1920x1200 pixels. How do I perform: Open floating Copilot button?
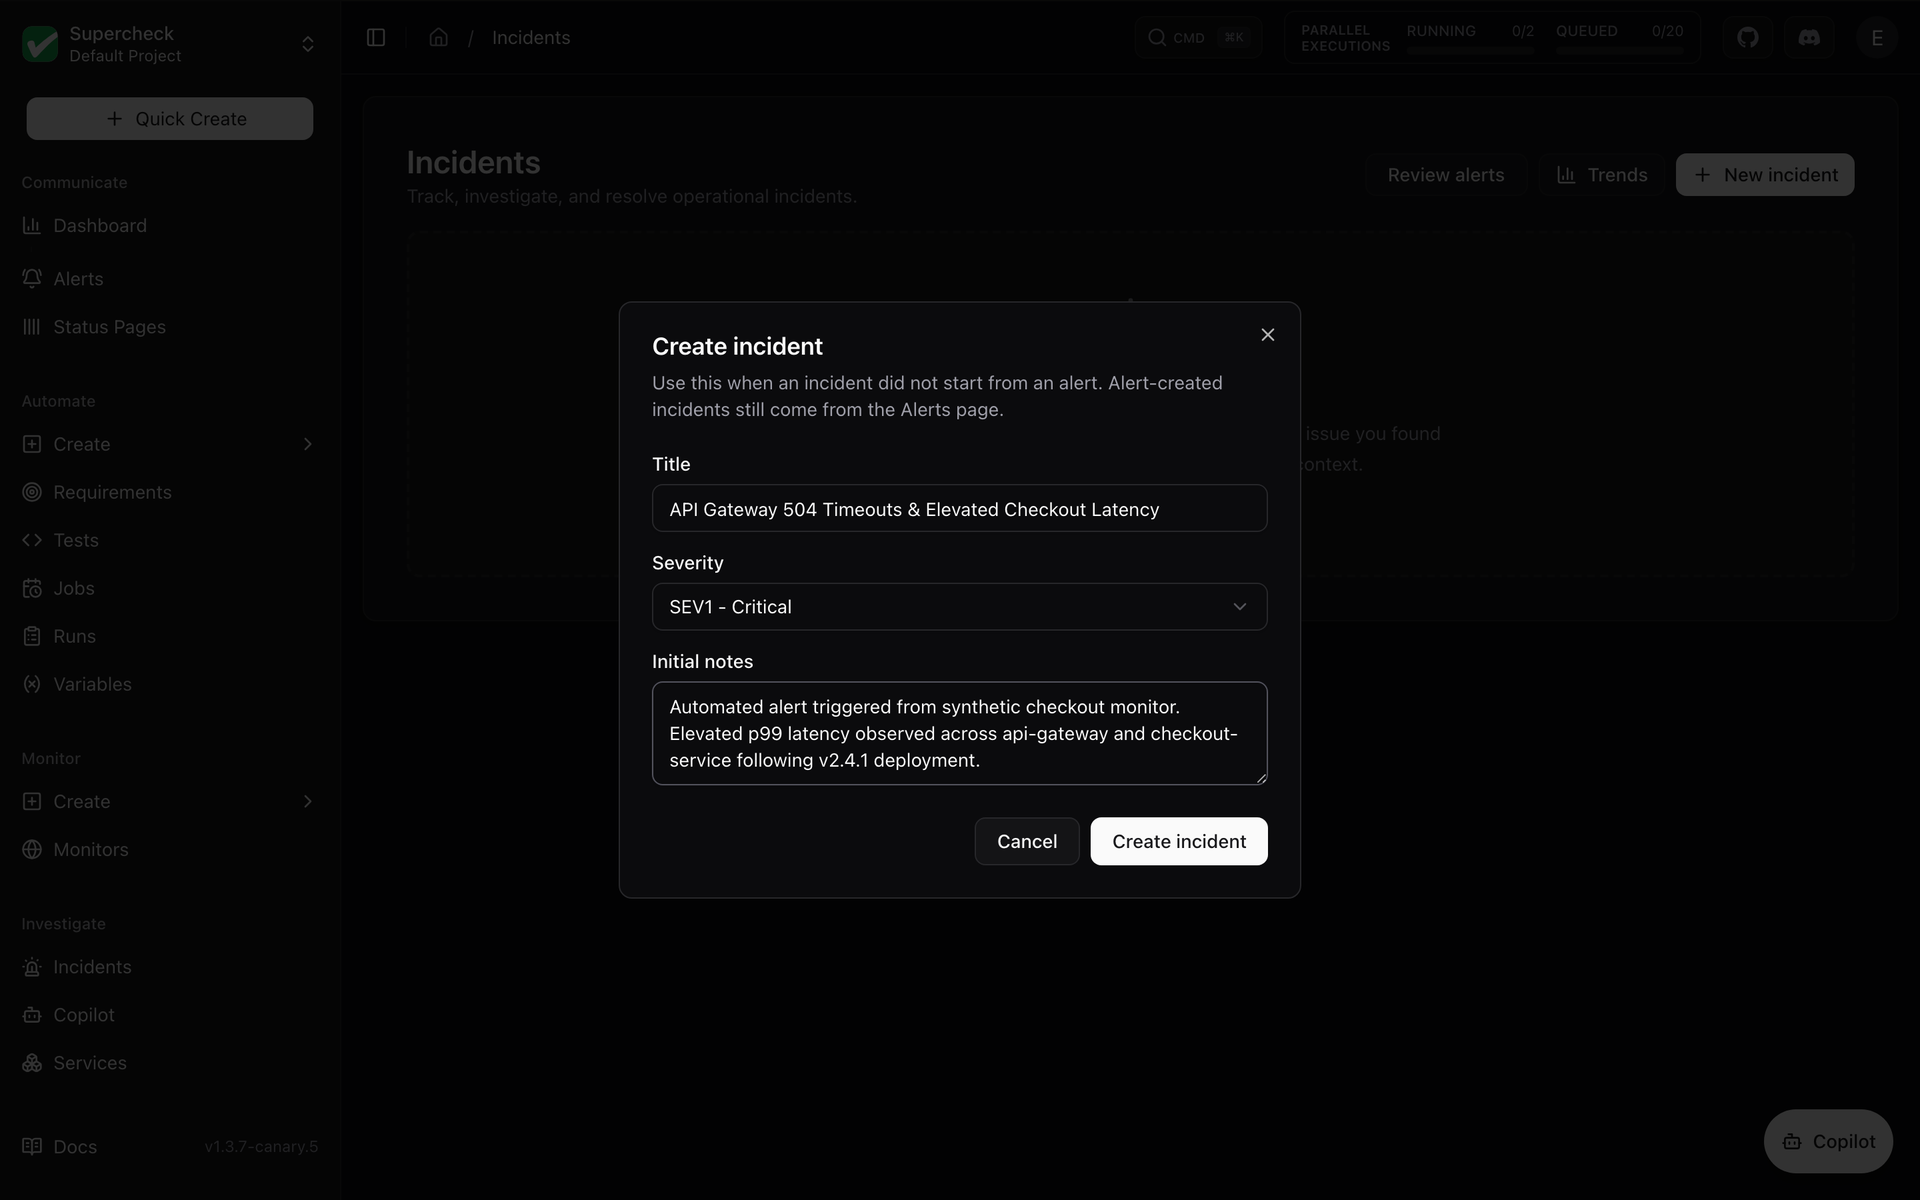point(1828,1141)
